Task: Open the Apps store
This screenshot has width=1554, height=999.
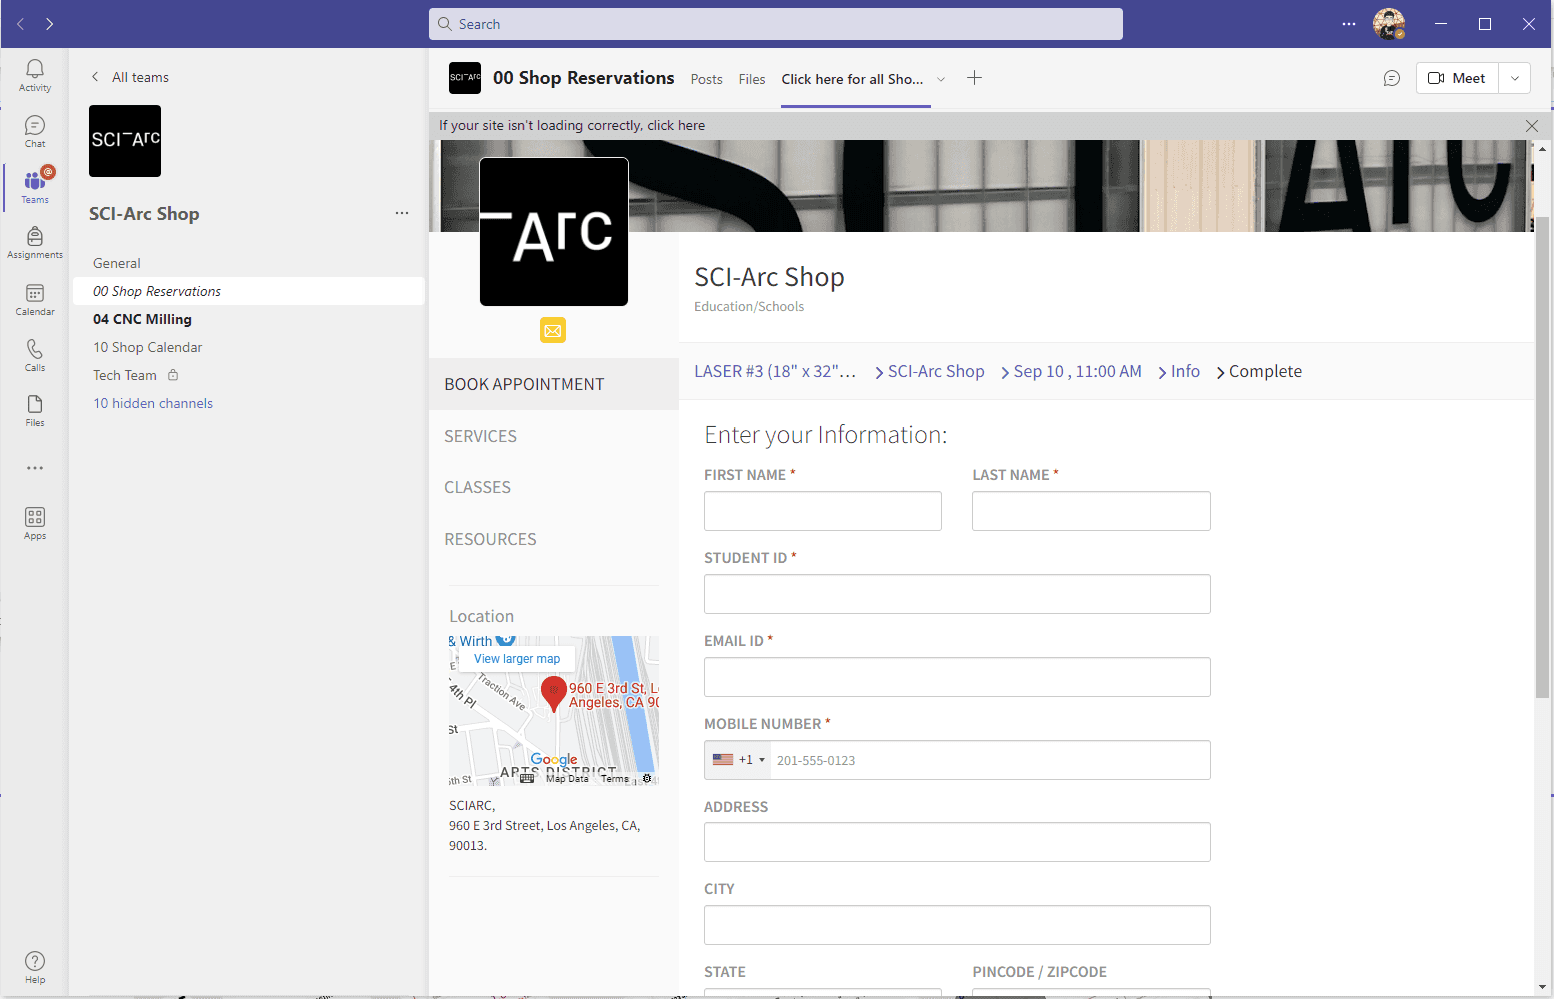Action: click(x=35, y=523)
